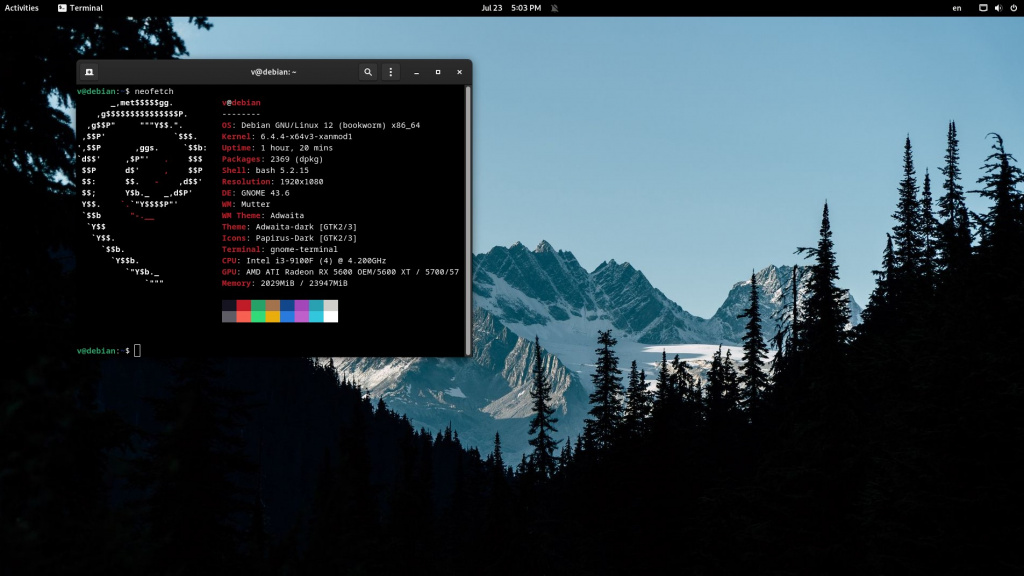Open the terminal hamburger menu

pos(390,71)
